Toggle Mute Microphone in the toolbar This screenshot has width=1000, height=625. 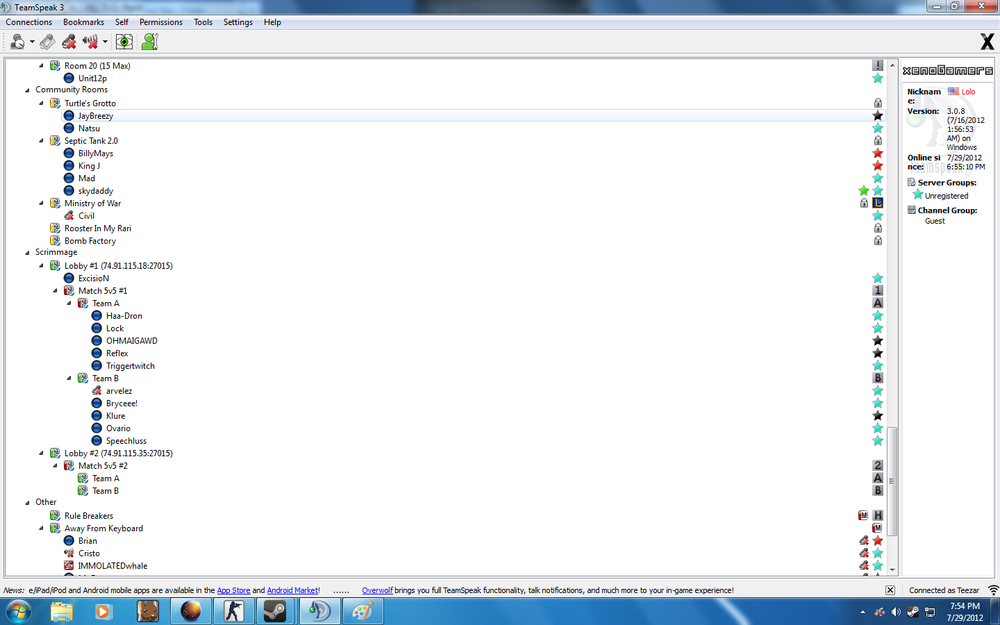point(69,42)
